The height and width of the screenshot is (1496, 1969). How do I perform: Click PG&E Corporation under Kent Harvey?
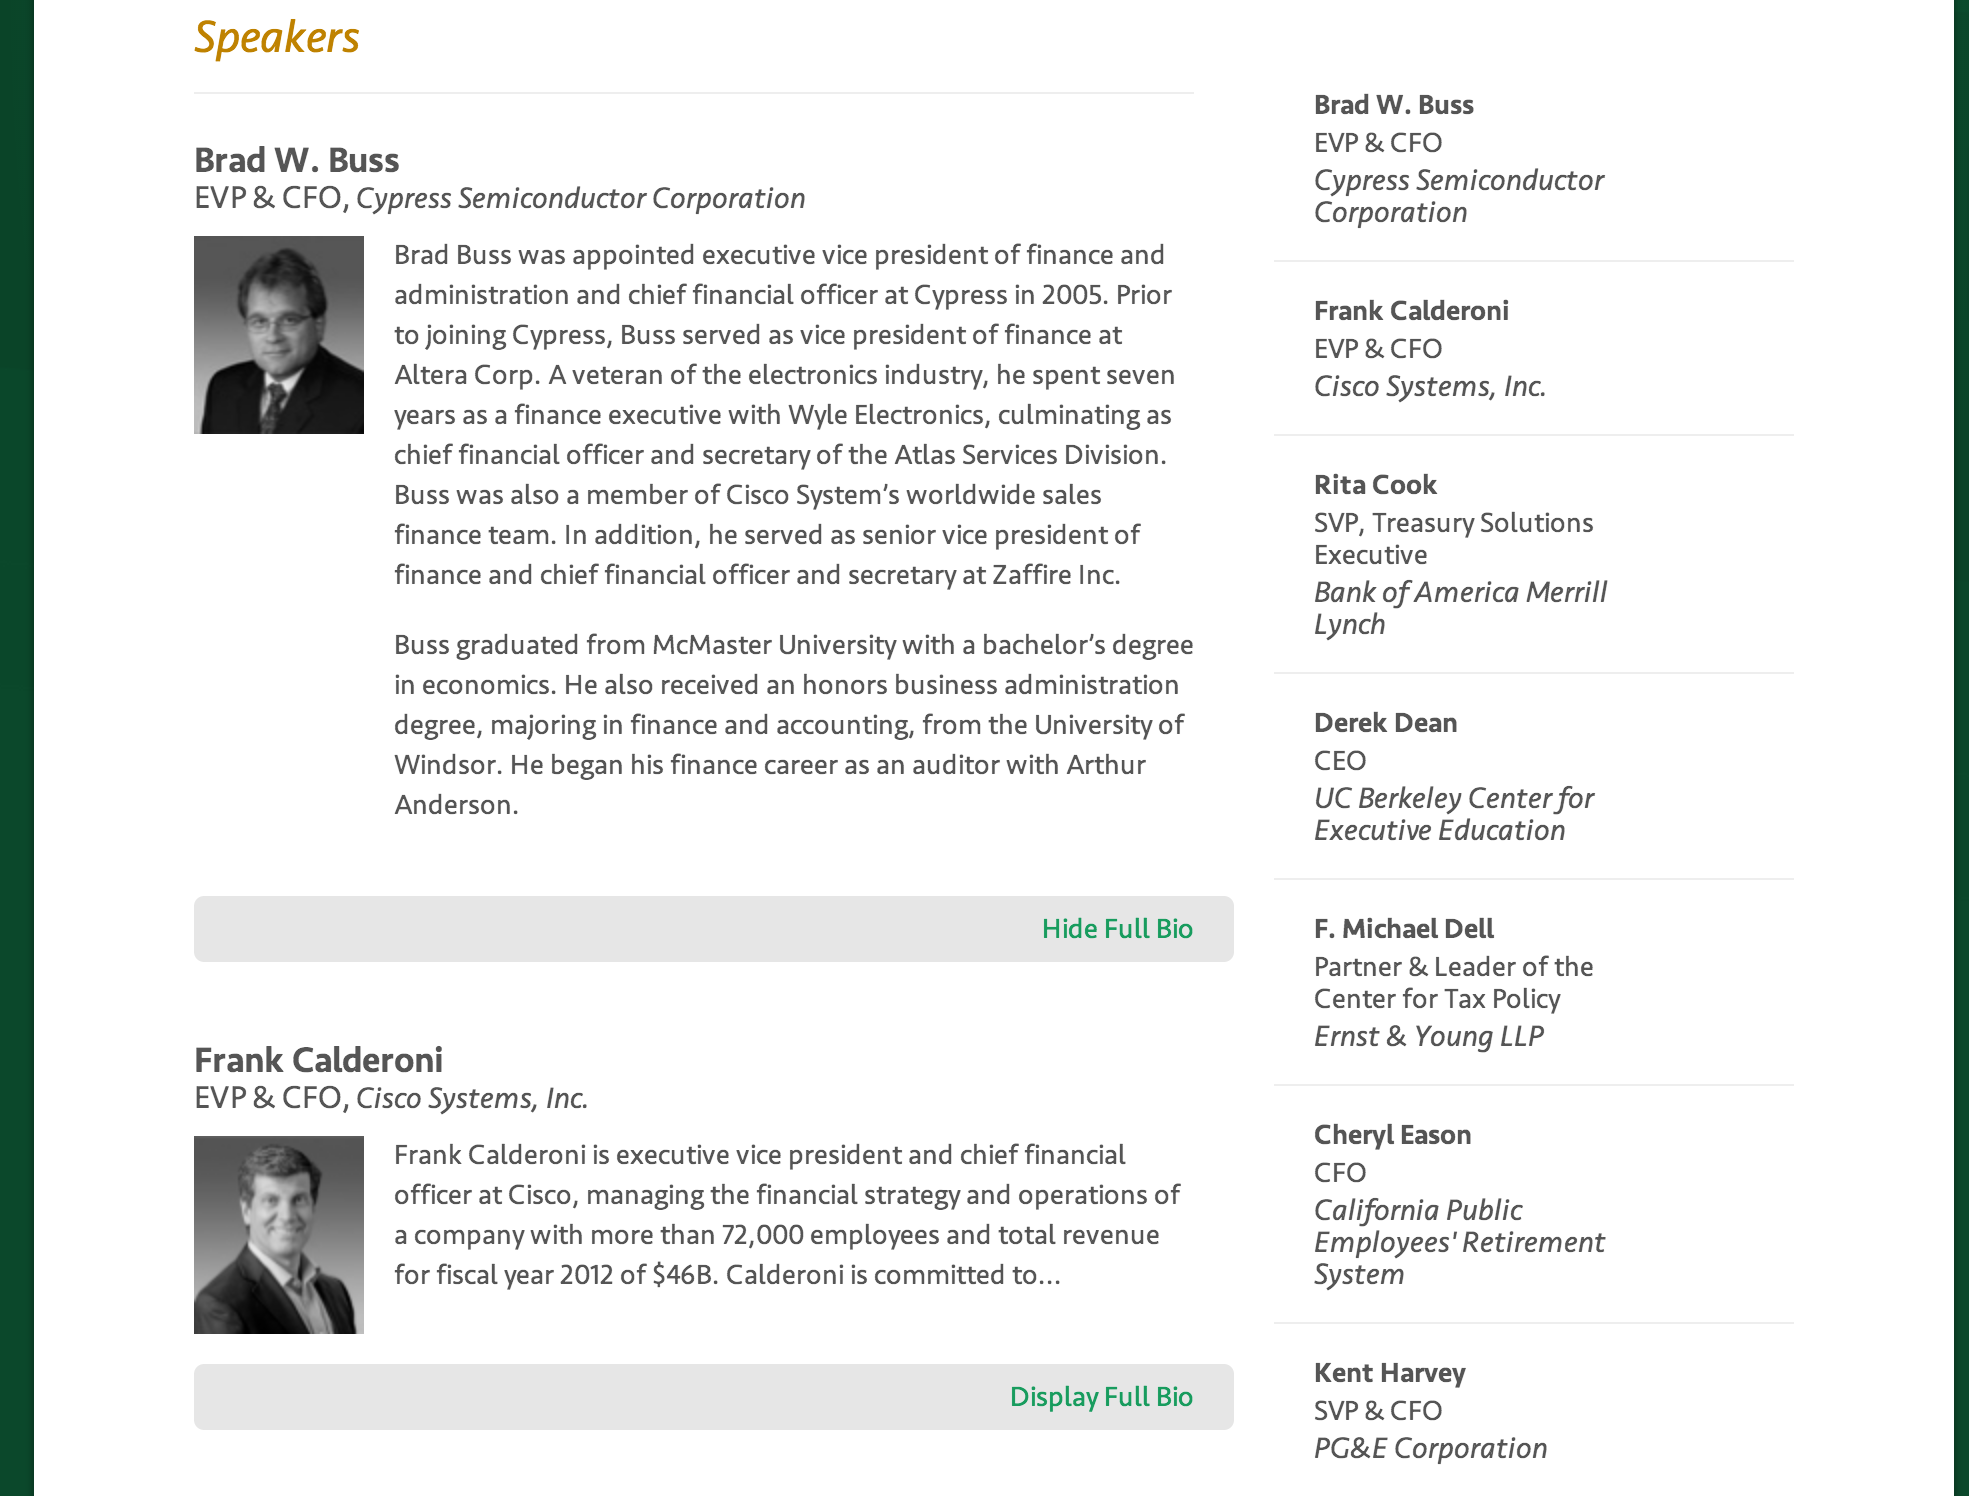1430,1449
